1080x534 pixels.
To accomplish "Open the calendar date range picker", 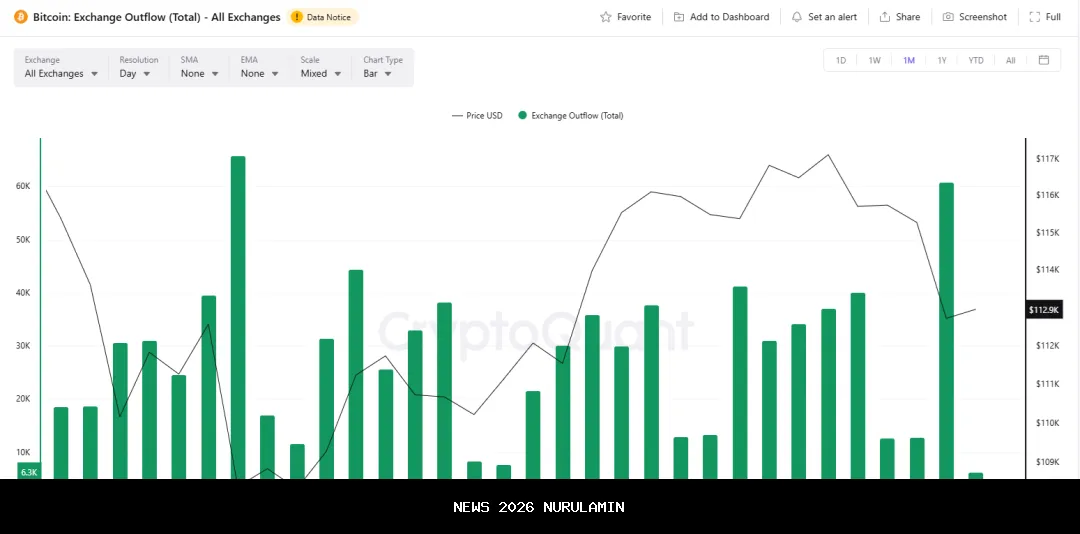I will [1043, 60].
